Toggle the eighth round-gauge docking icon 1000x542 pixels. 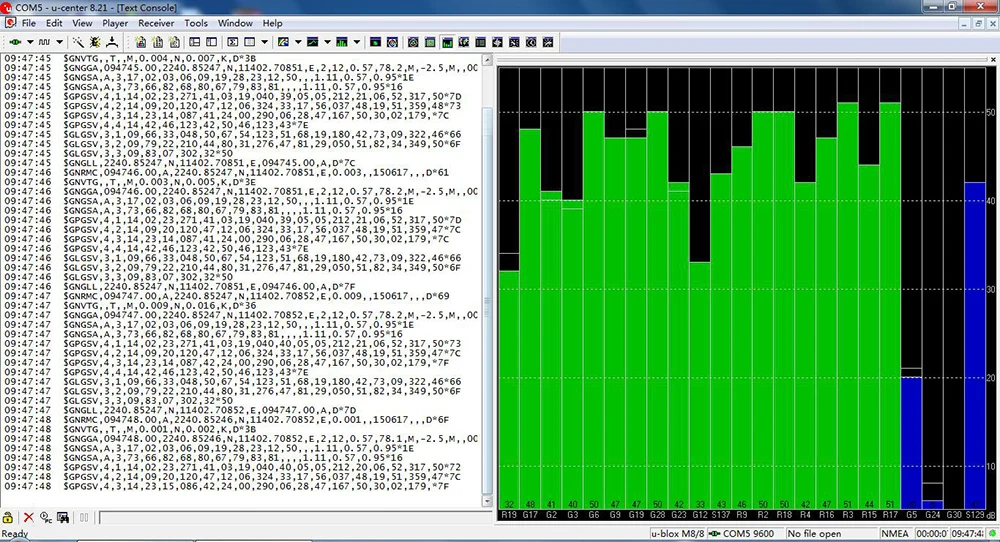pyautogui.click(x=531, y=42)
